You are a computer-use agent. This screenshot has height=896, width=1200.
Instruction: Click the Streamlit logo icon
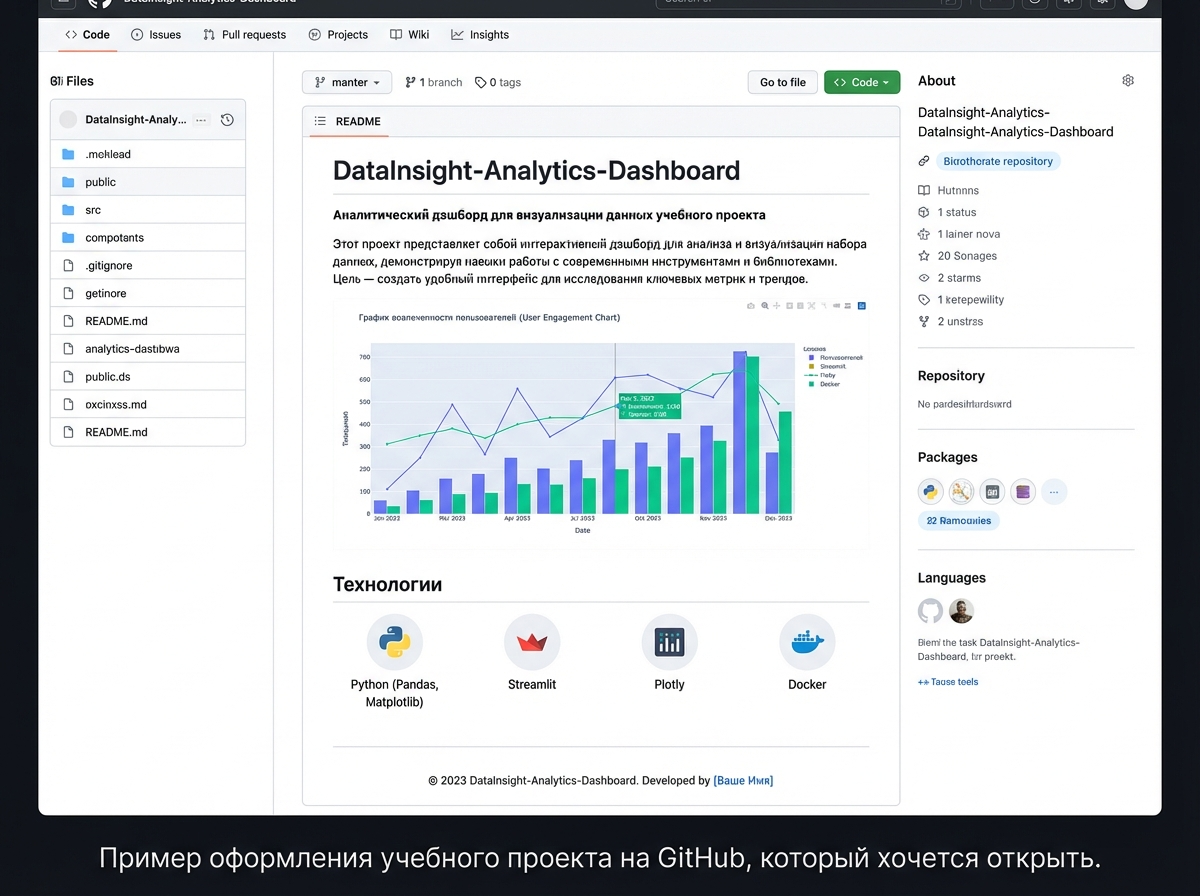click(x=531, y=642)
